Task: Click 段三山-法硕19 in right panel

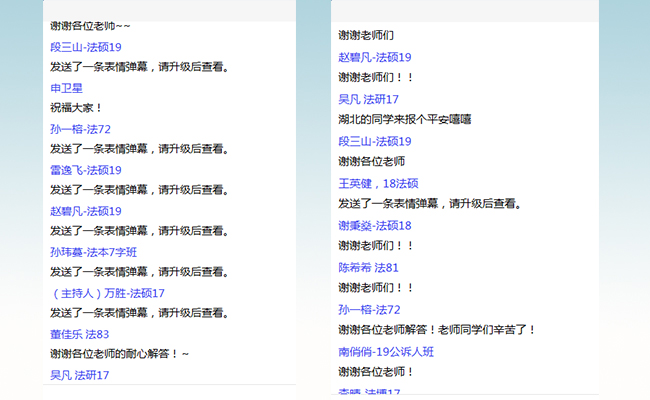Action: coord(374,141)
